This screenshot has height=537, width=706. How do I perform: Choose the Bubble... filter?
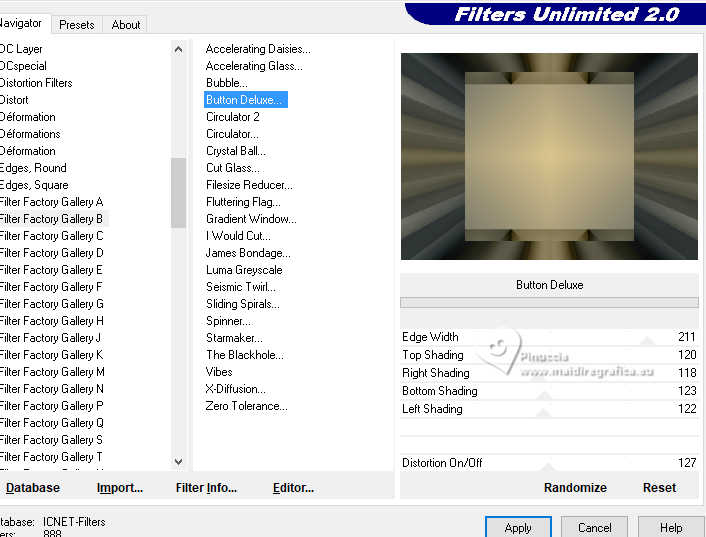(x=226, y=83)
